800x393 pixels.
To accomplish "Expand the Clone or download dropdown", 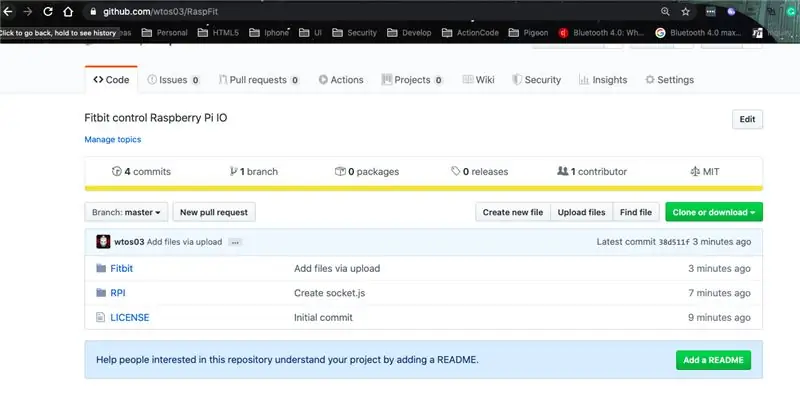I will click(714, 212).
